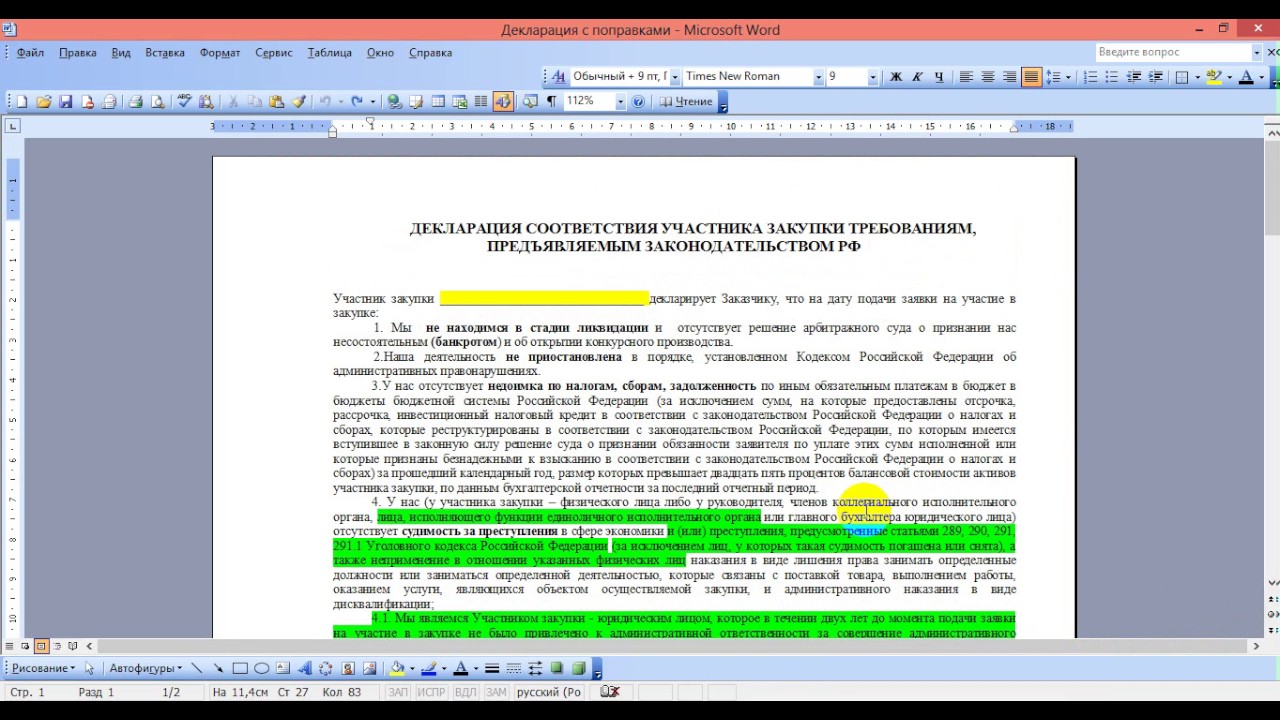Apply font color from formatting toolbar
Image resolution: width=1280 pixels, height=720 pixels.
(x=1246, y=77)
